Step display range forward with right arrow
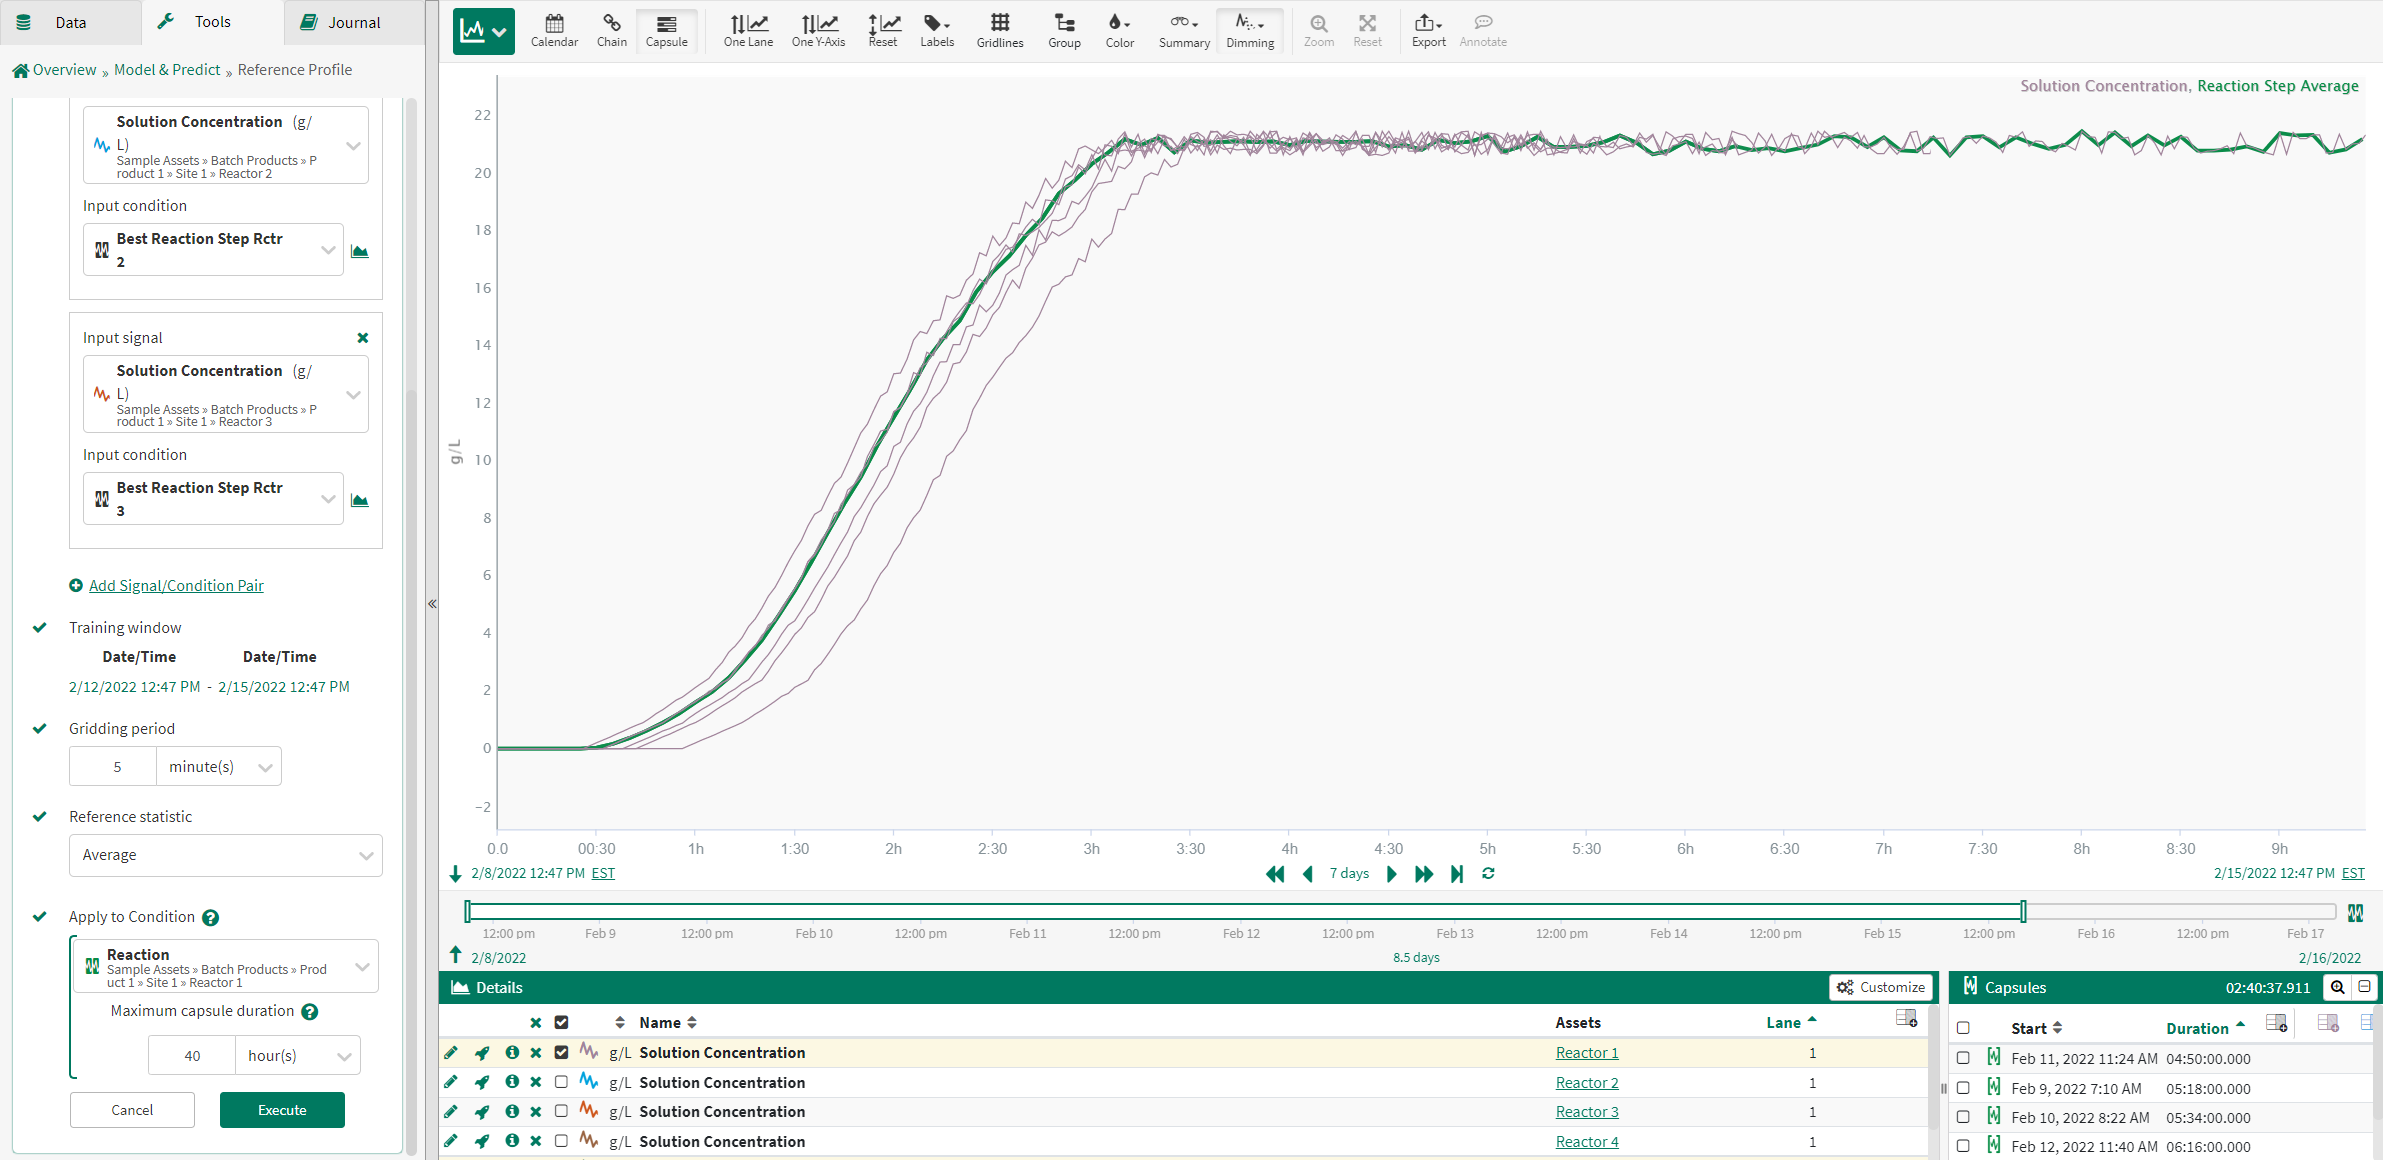The width and height of the screenshot is (2383, 1160). coord(1392,873)
